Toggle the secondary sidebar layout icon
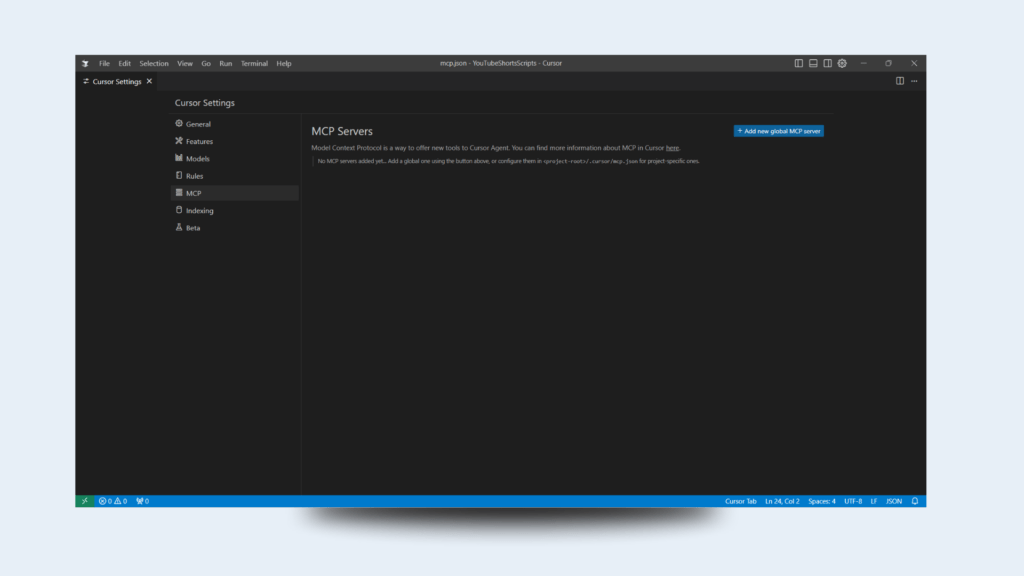1024x576 pixels. point(827,63)
